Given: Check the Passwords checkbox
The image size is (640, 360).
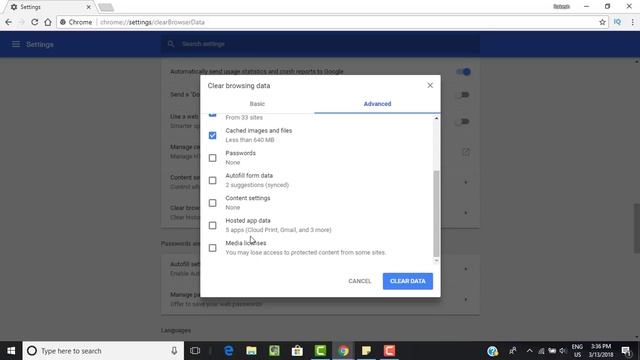Looking at the screenshot, I should pyautogui.click(x=213, y=158).
